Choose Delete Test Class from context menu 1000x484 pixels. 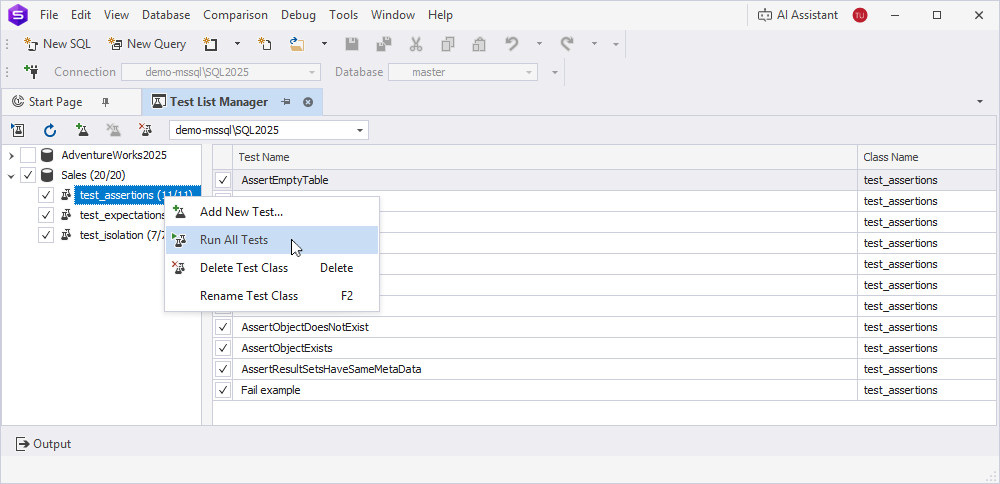click(272, 268)
